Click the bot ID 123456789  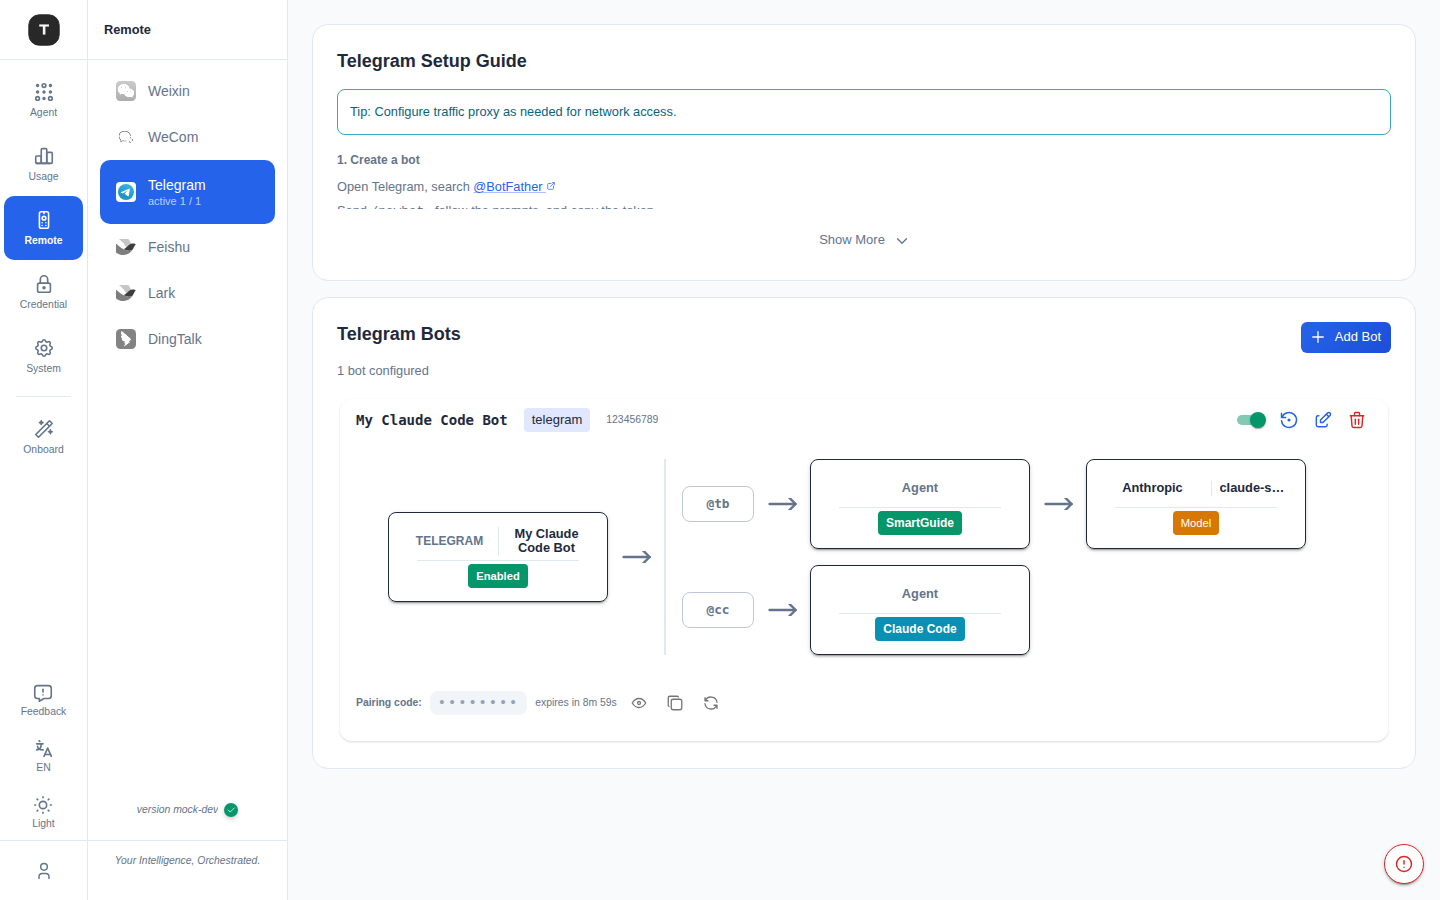click(632, 420)
